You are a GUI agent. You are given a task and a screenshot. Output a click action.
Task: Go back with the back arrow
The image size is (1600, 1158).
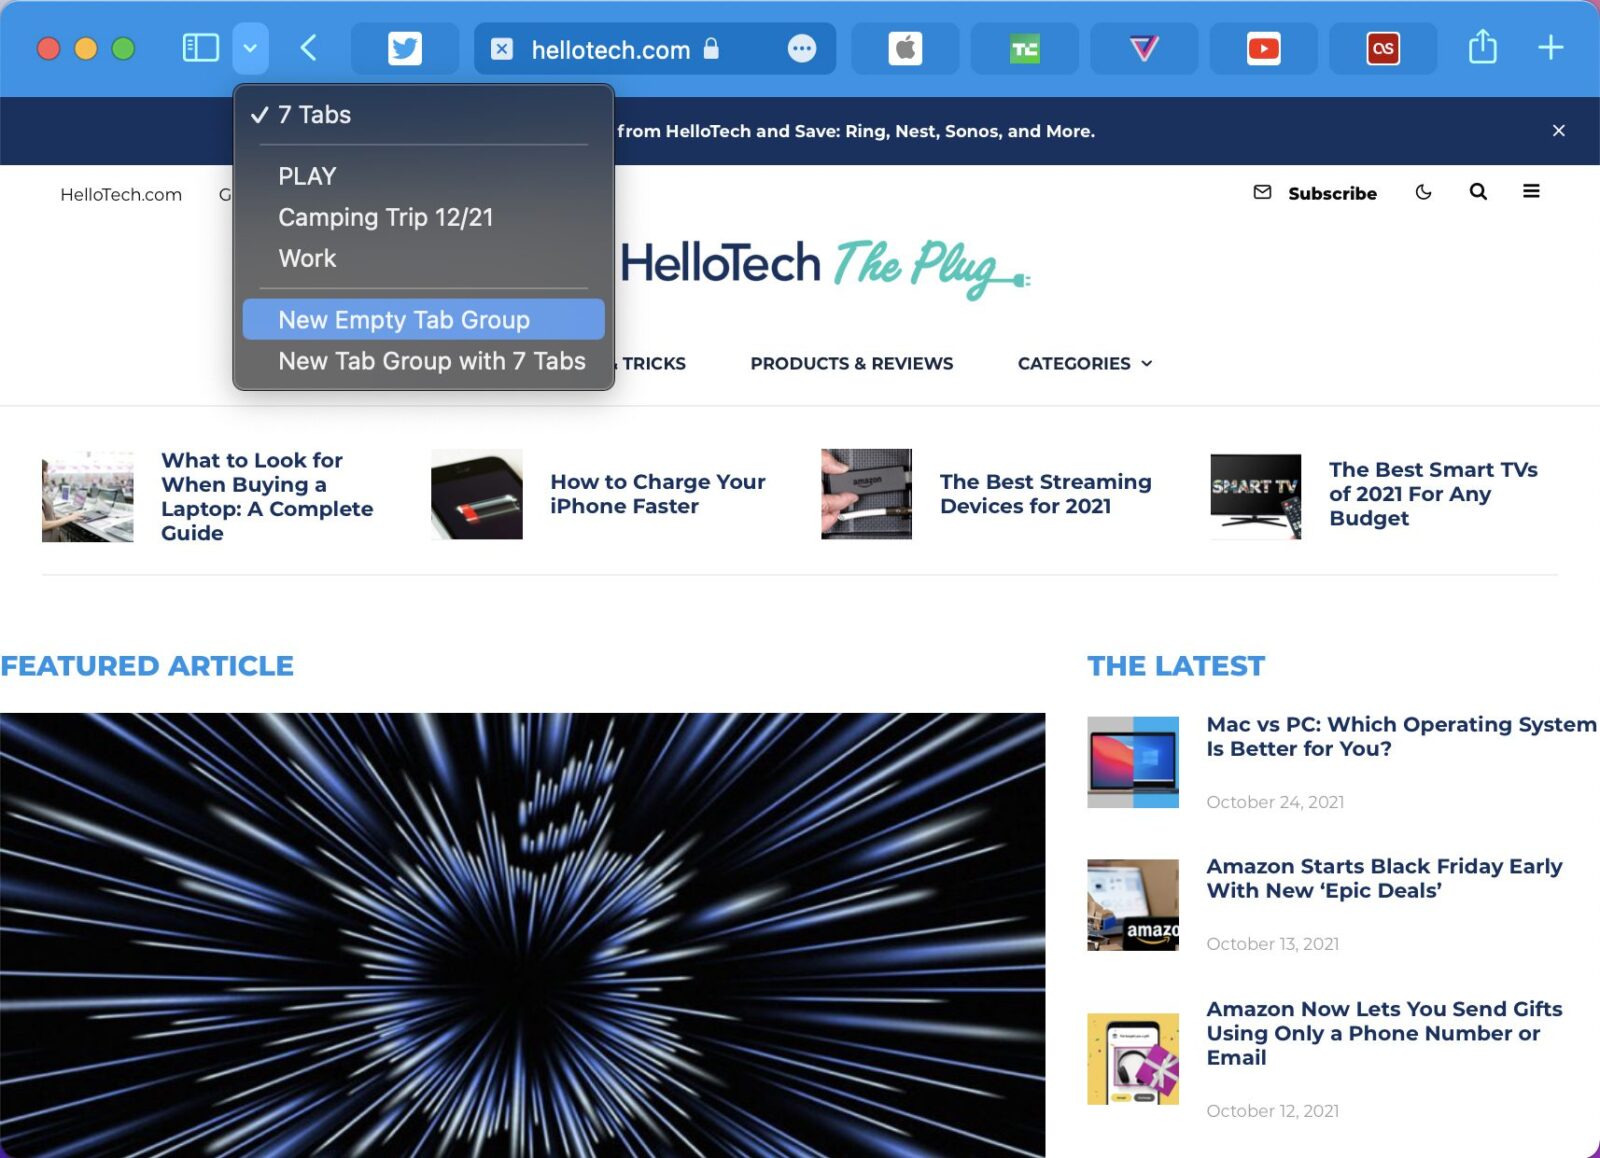pyautogui.click(x=309, y=48)
